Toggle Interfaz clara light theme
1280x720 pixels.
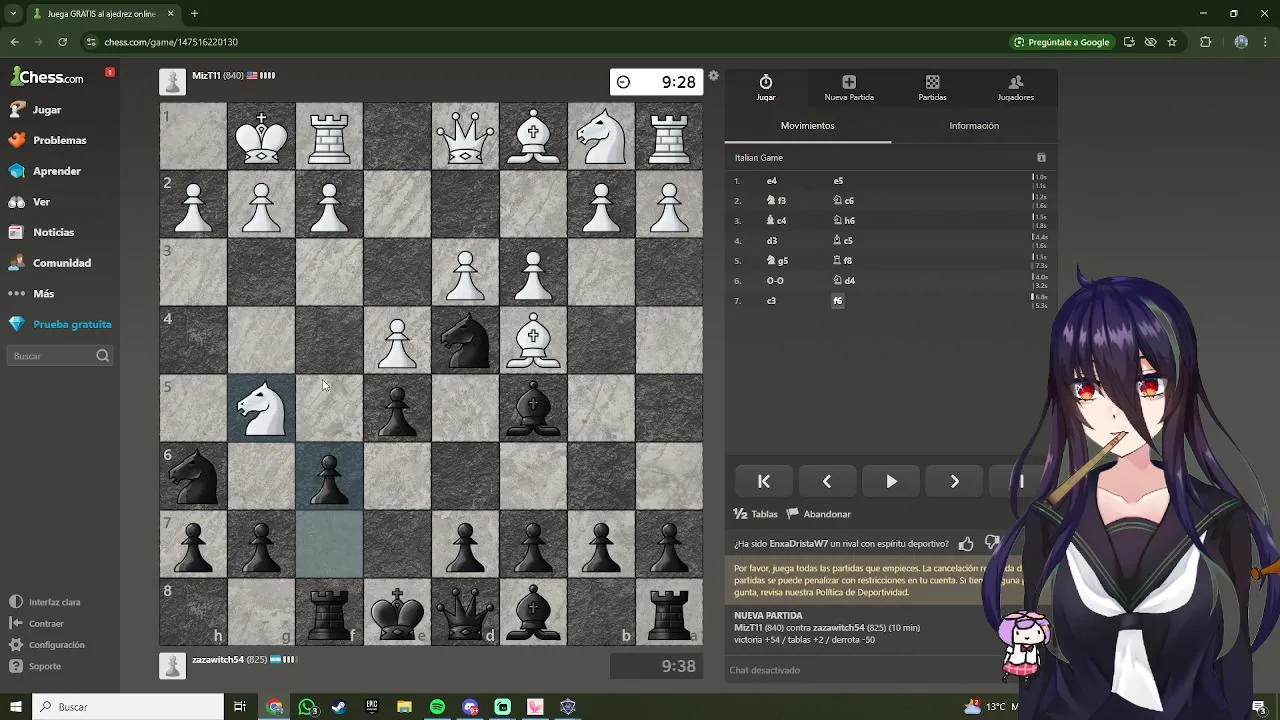pyautogui.click(x=45, y=602)
